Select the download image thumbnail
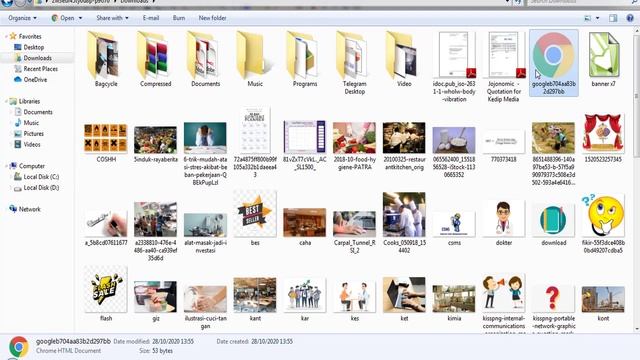Viewport: 640px width, 360px height. 553,220
